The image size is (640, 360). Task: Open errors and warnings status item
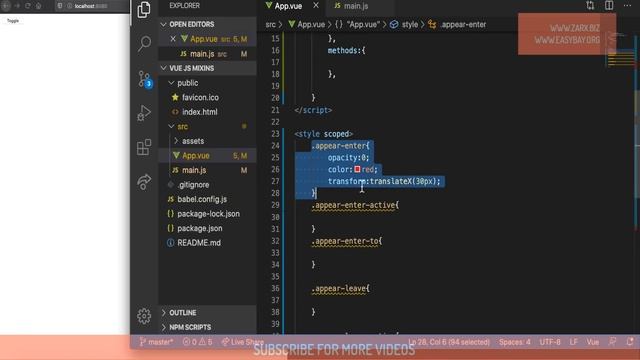pyautogui.click(x=198, y=342)
